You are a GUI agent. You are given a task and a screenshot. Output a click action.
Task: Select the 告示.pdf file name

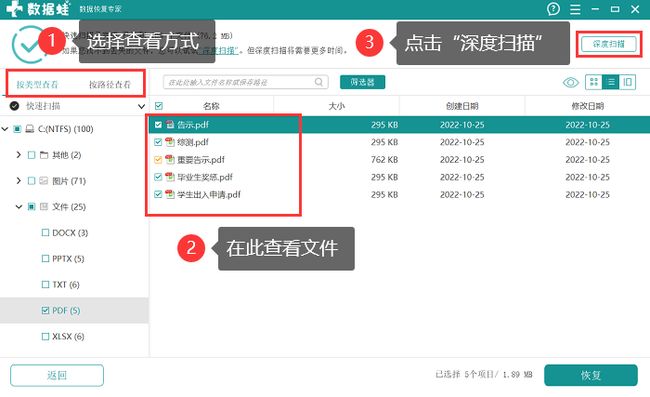coord(193,124)
